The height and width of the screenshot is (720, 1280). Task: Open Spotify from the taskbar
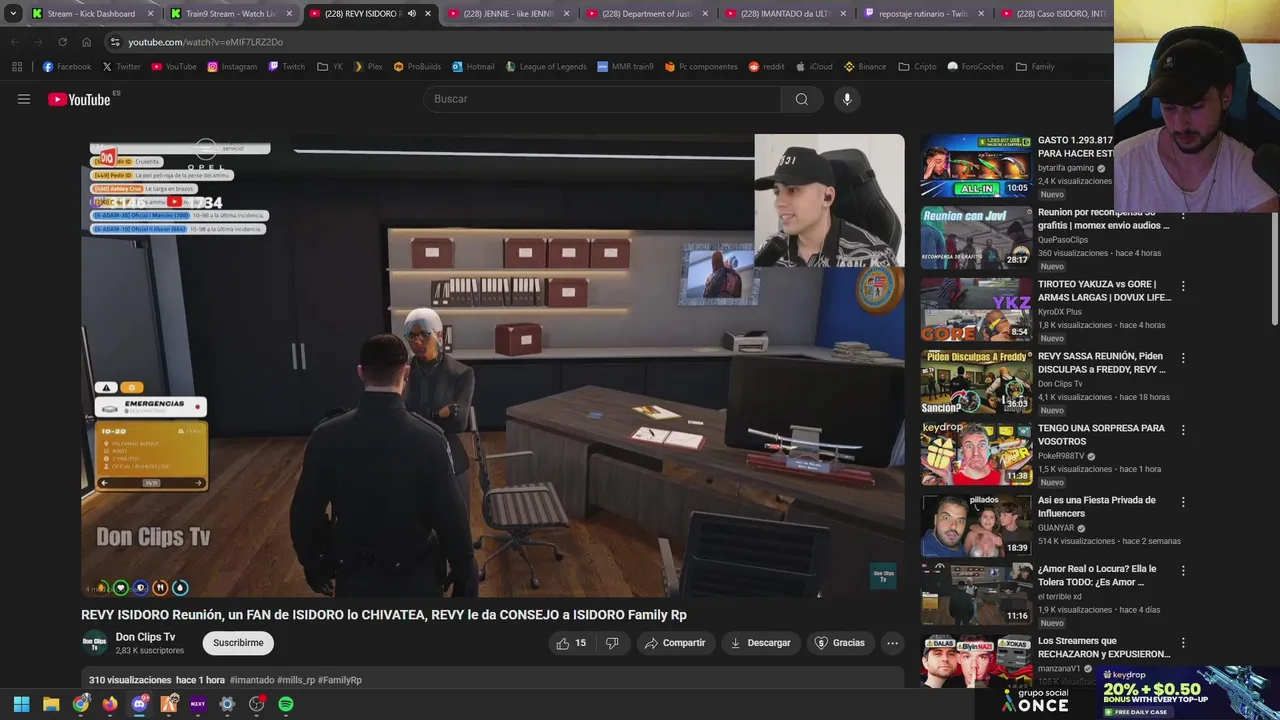point(286,704)
